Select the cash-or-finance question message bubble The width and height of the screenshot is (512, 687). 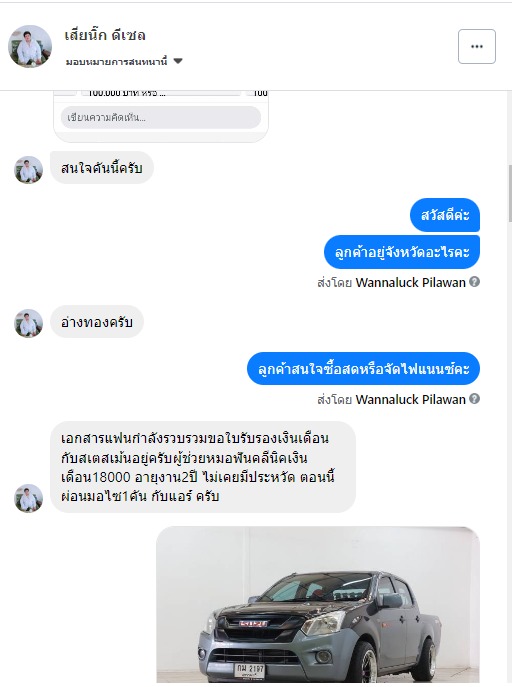pos(364,368)
